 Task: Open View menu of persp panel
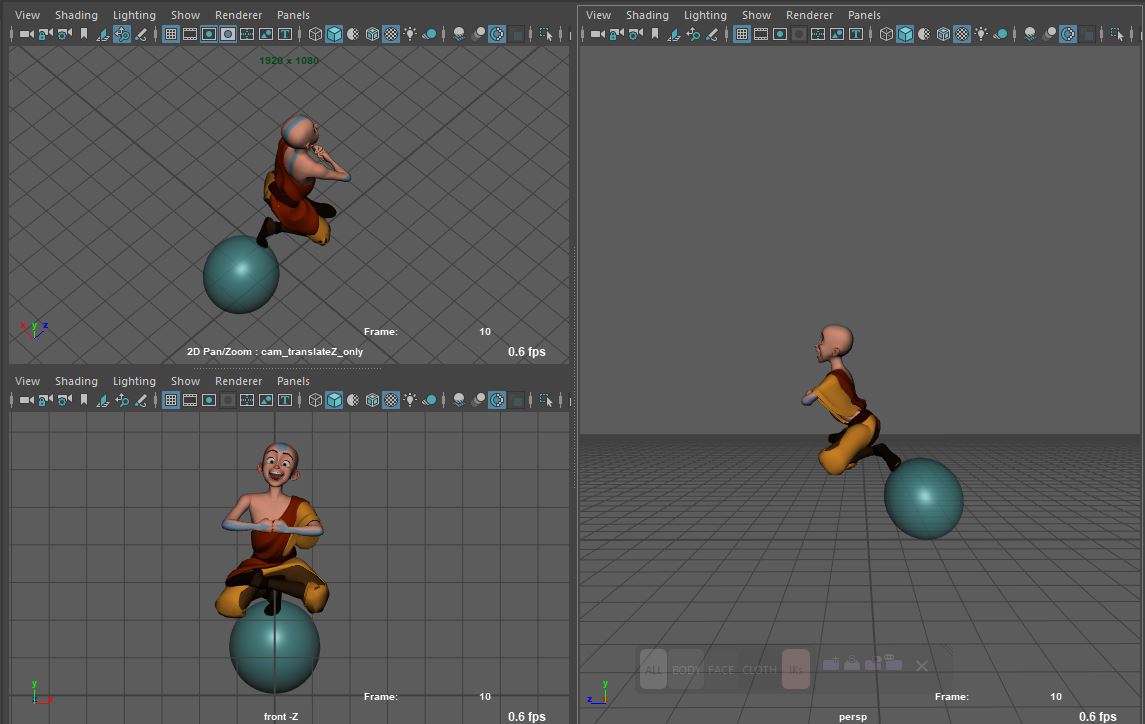(x=598, y=15)
